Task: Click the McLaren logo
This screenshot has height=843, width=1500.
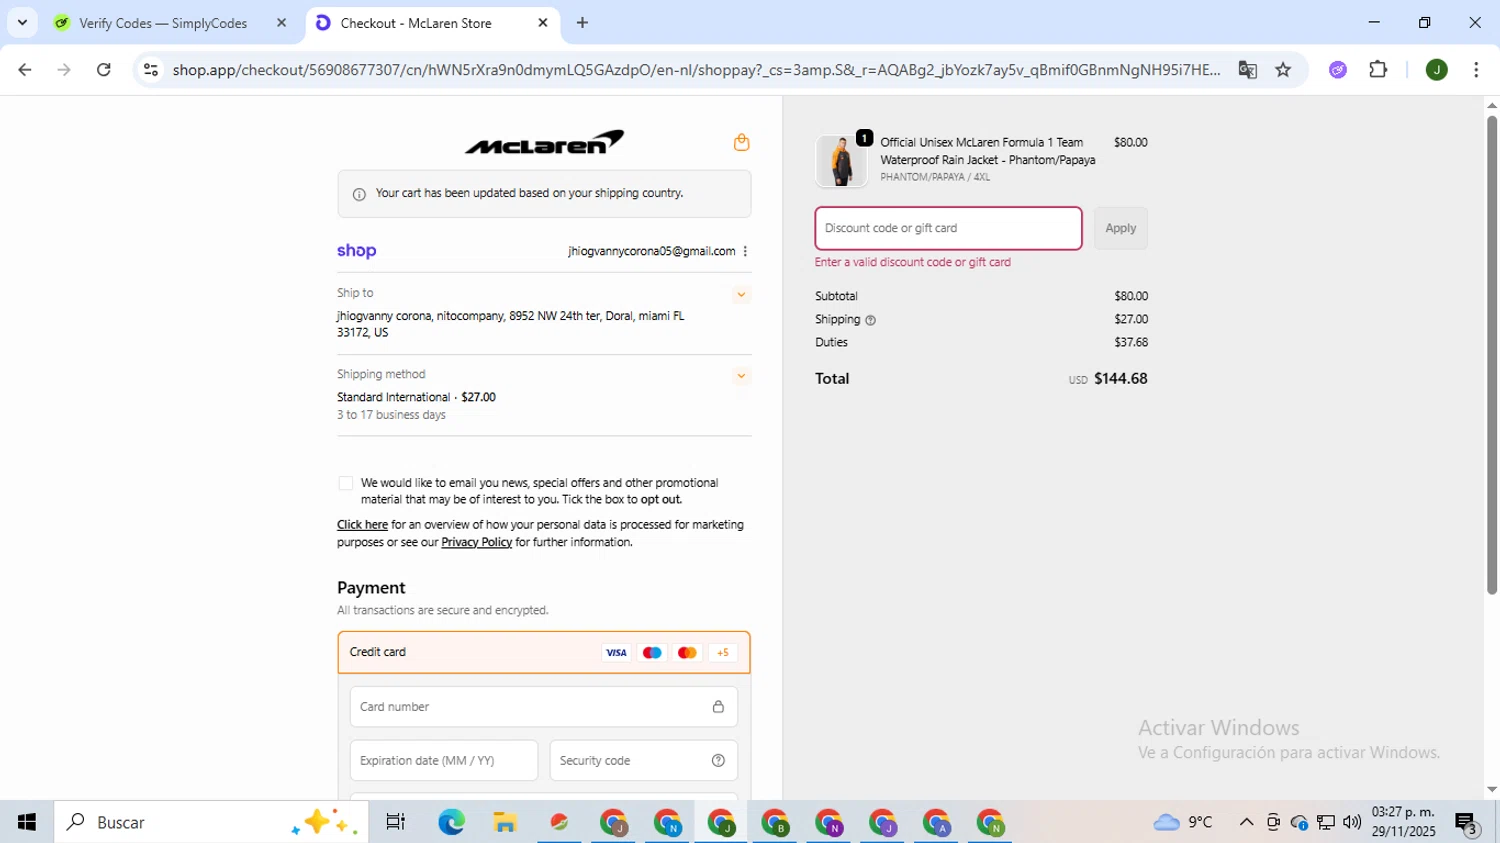Action: coord(544,142)
